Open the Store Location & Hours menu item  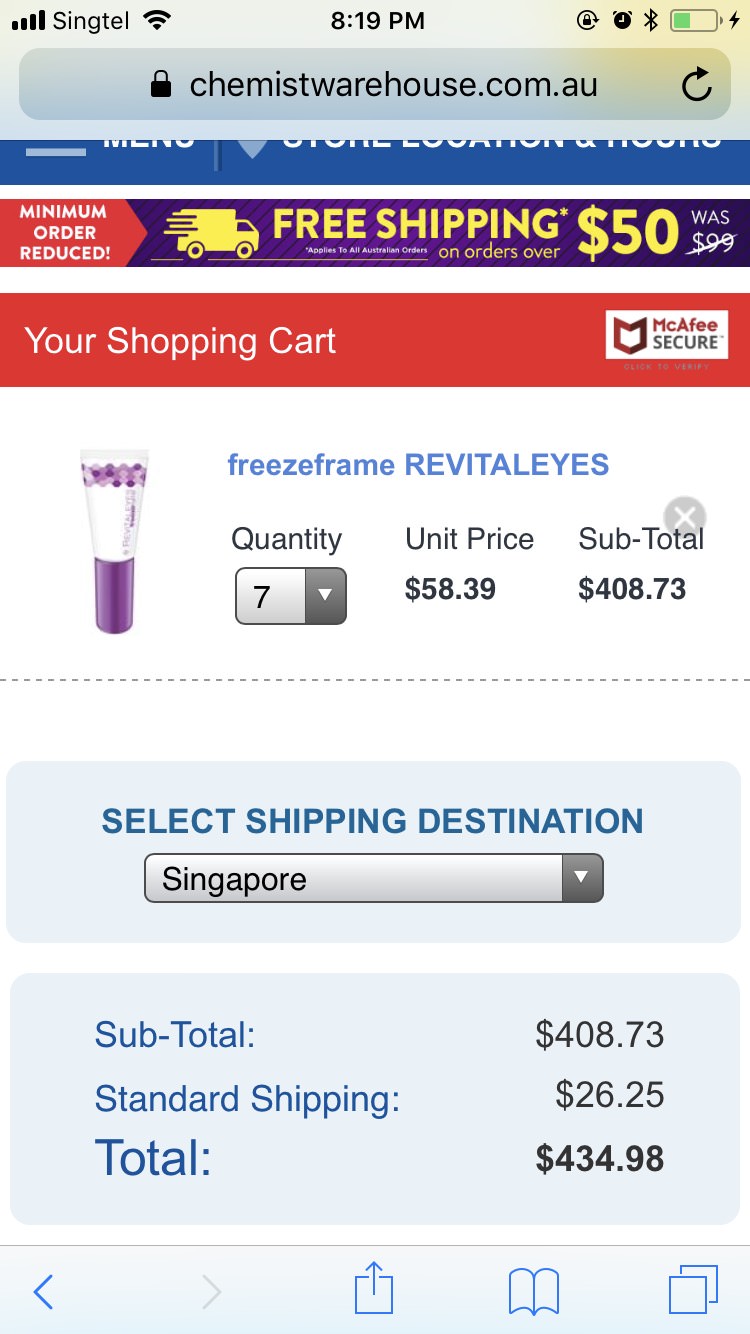click(500, 143)
